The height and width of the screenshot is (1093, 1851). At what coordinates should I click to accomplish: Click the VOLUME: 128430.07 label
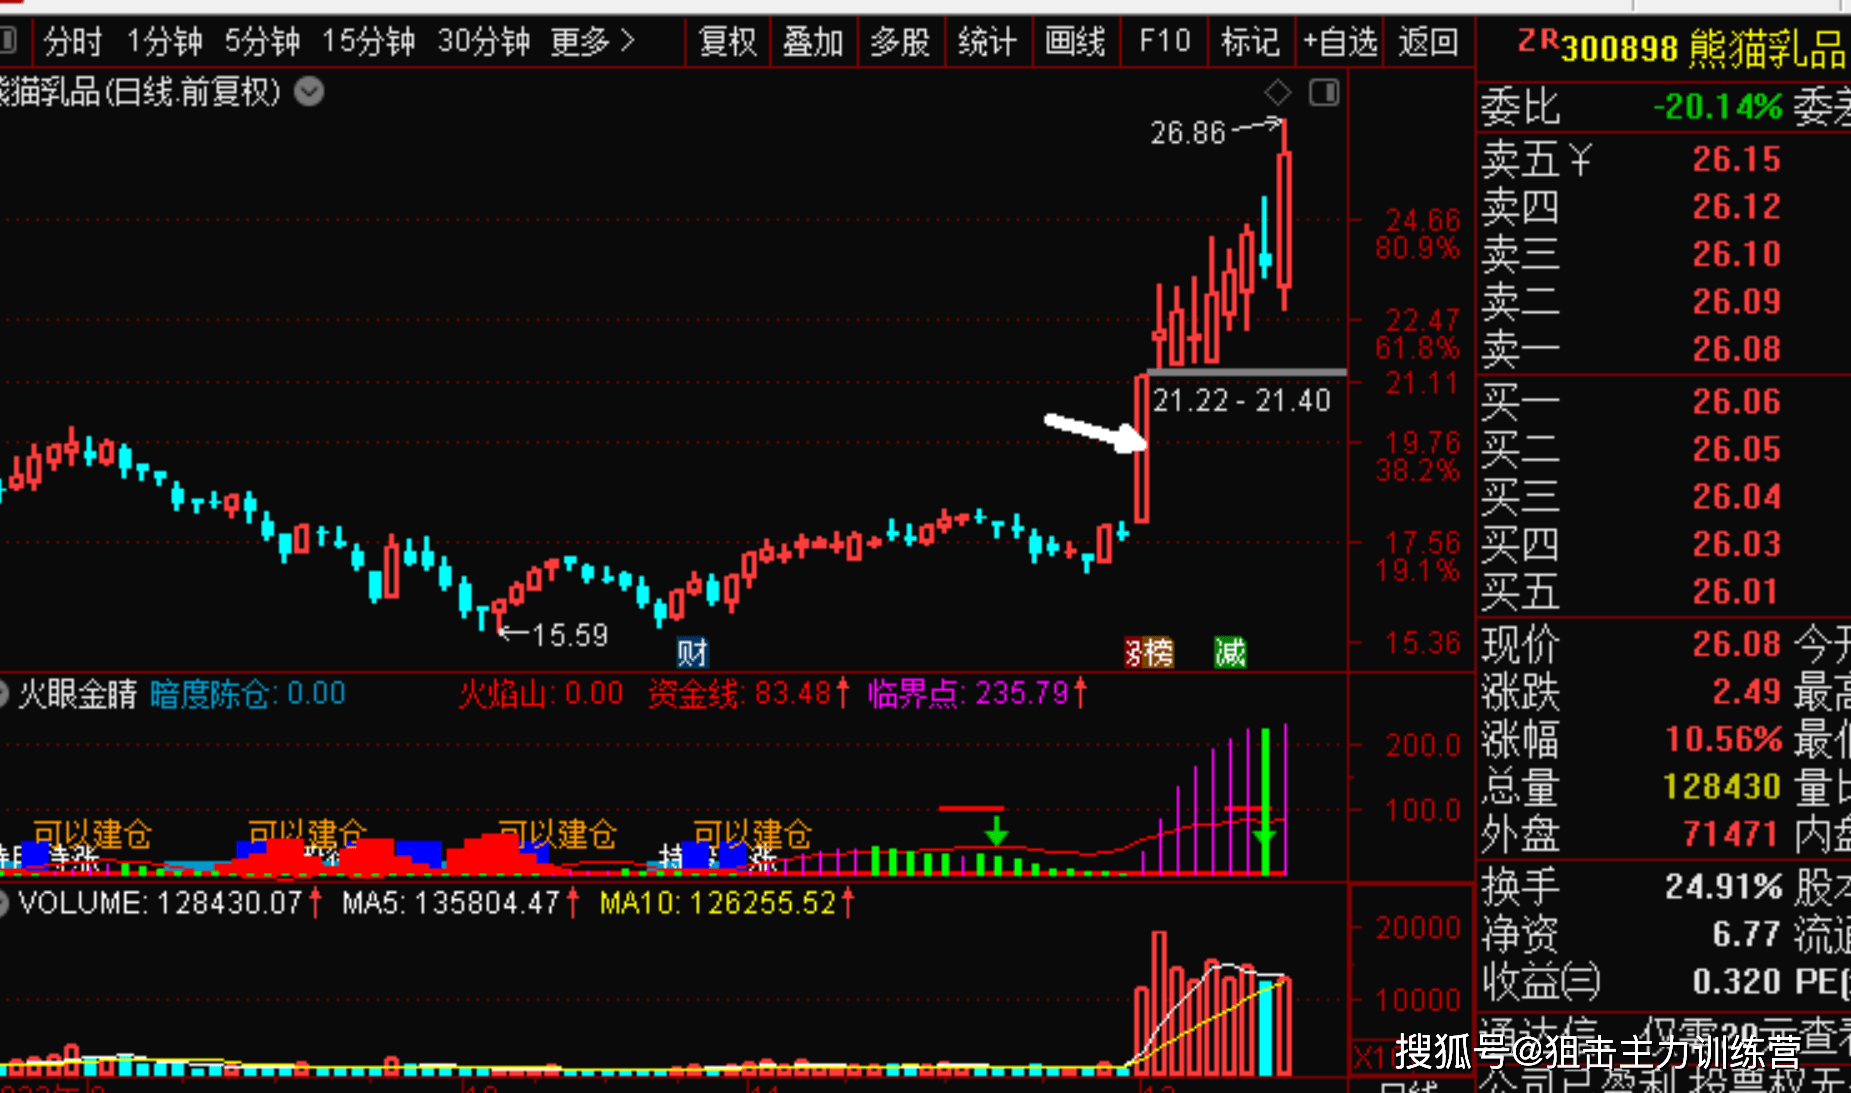170,903
